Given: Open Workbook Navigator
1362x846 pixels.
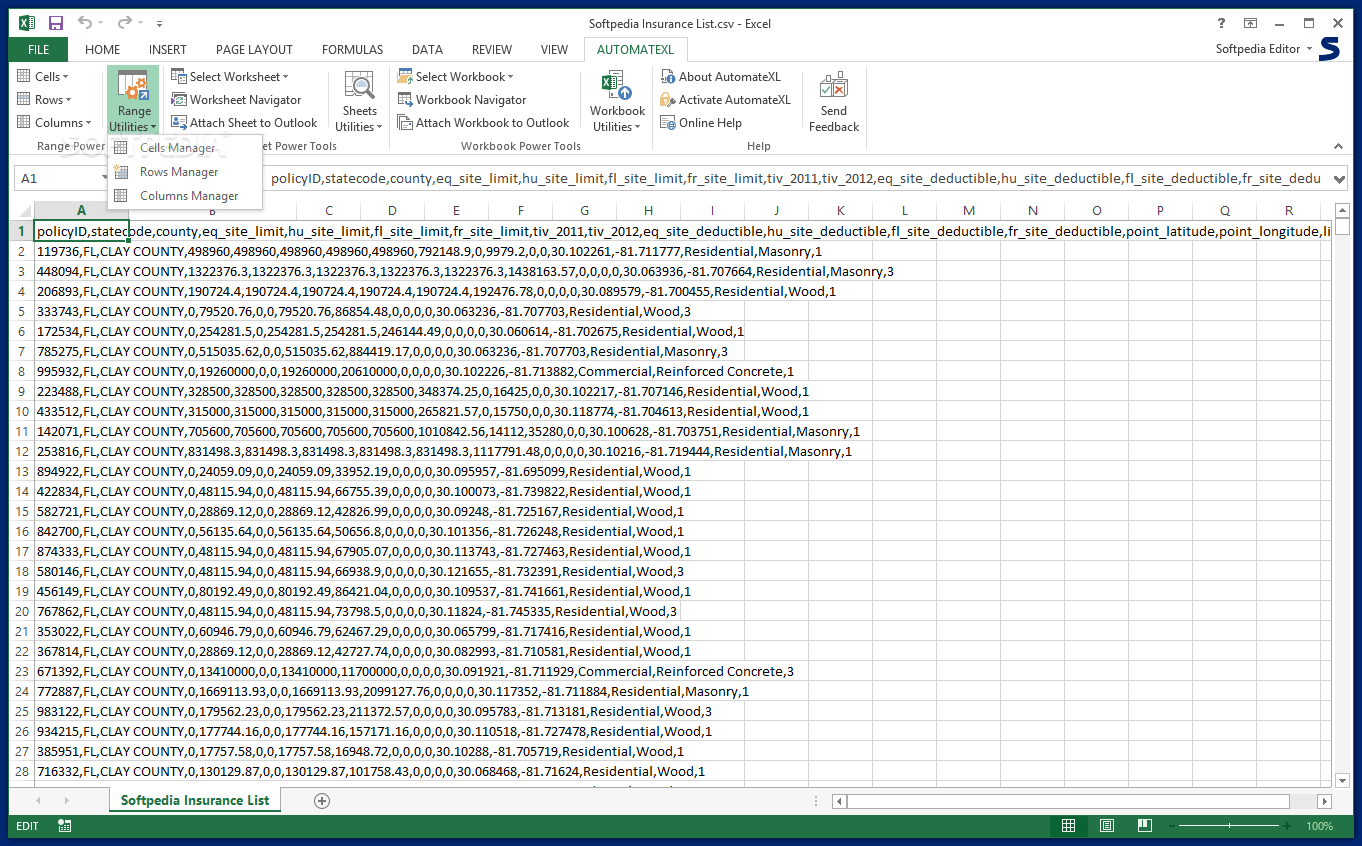Looking at the screenshot, I should click(462, 100).
